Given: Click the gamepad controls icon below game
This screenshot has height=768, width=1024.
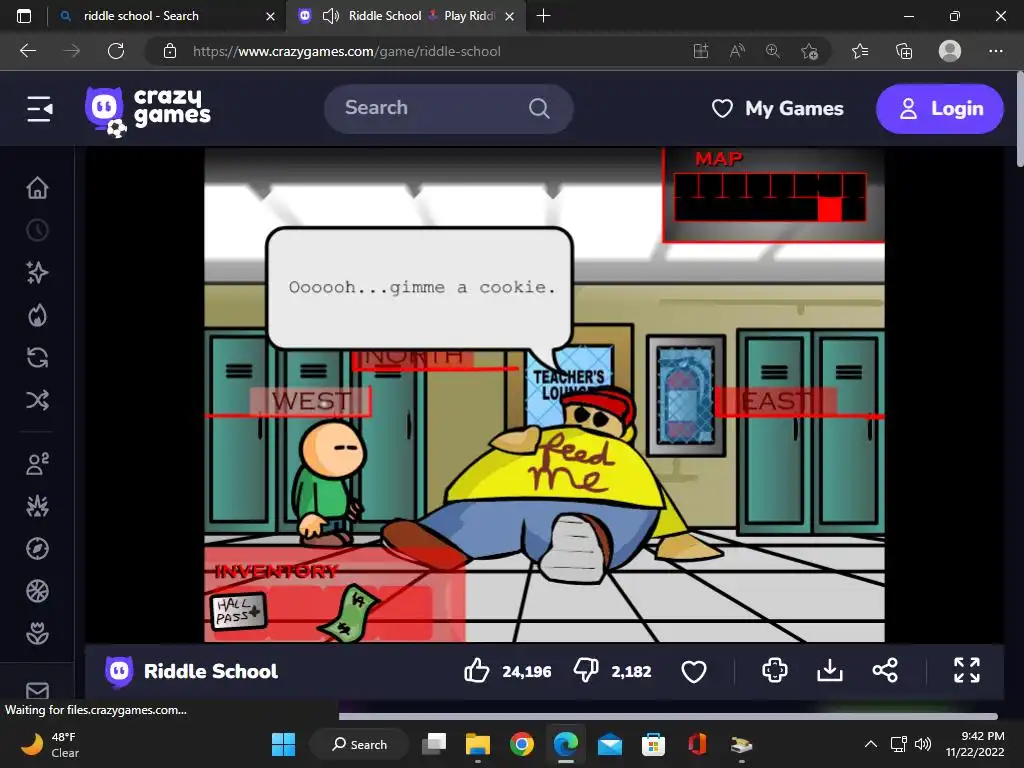Looking at the screenshot, I should (775, 671).
